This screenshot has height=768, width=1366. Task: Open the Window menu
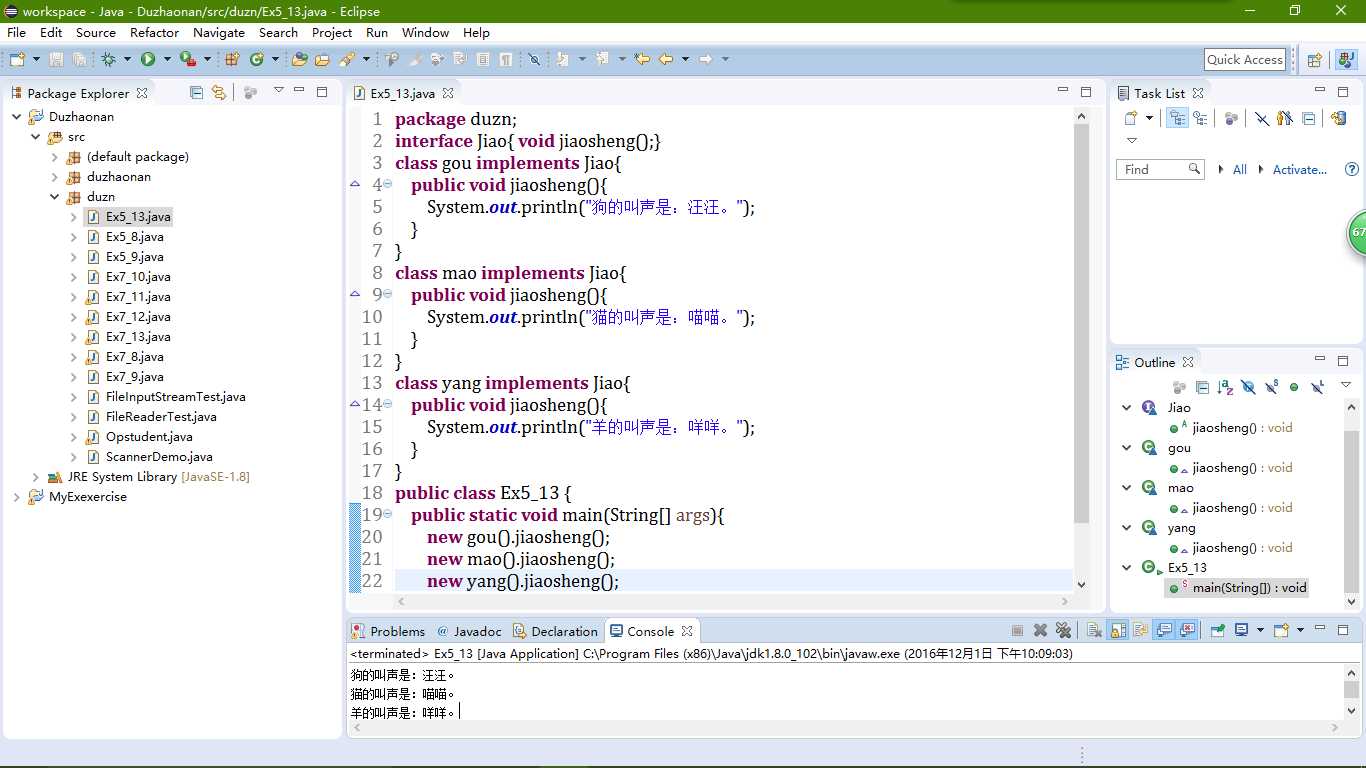pos(425,32)
